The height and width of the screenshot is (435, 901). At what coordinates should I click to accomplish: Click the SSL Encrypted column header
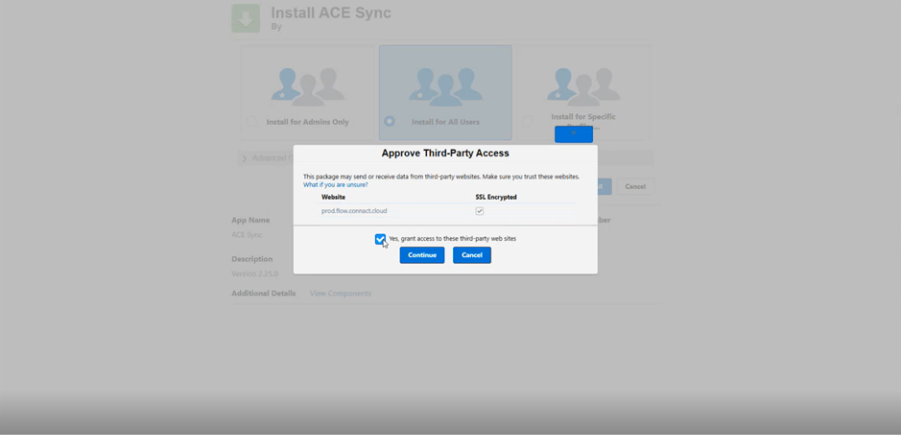496,197
